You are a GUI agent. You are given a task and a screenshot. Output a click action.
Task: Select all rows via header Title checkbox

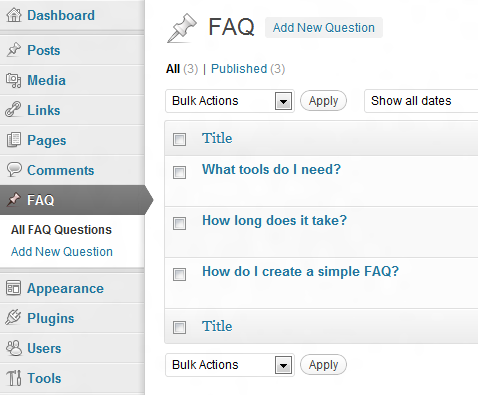coord(179,139)
